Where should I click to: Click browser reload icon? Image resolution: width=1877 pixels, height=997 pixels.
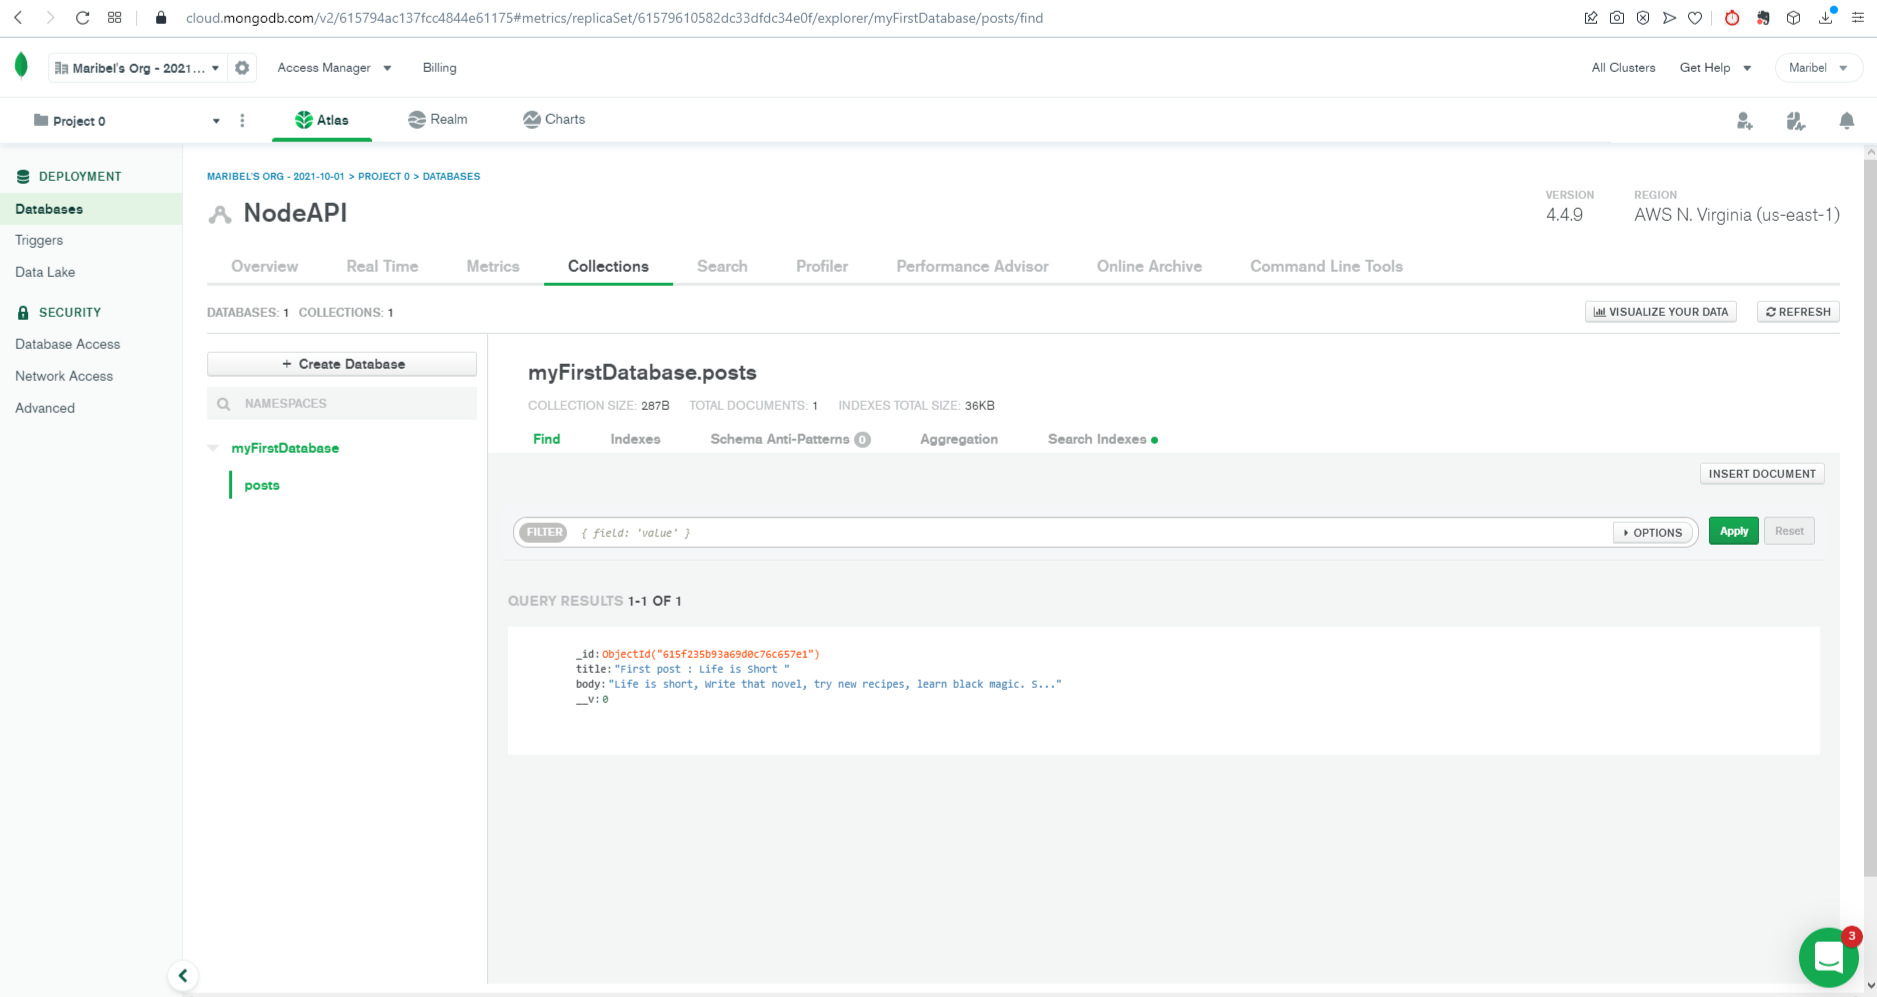(x=83, y=18)
